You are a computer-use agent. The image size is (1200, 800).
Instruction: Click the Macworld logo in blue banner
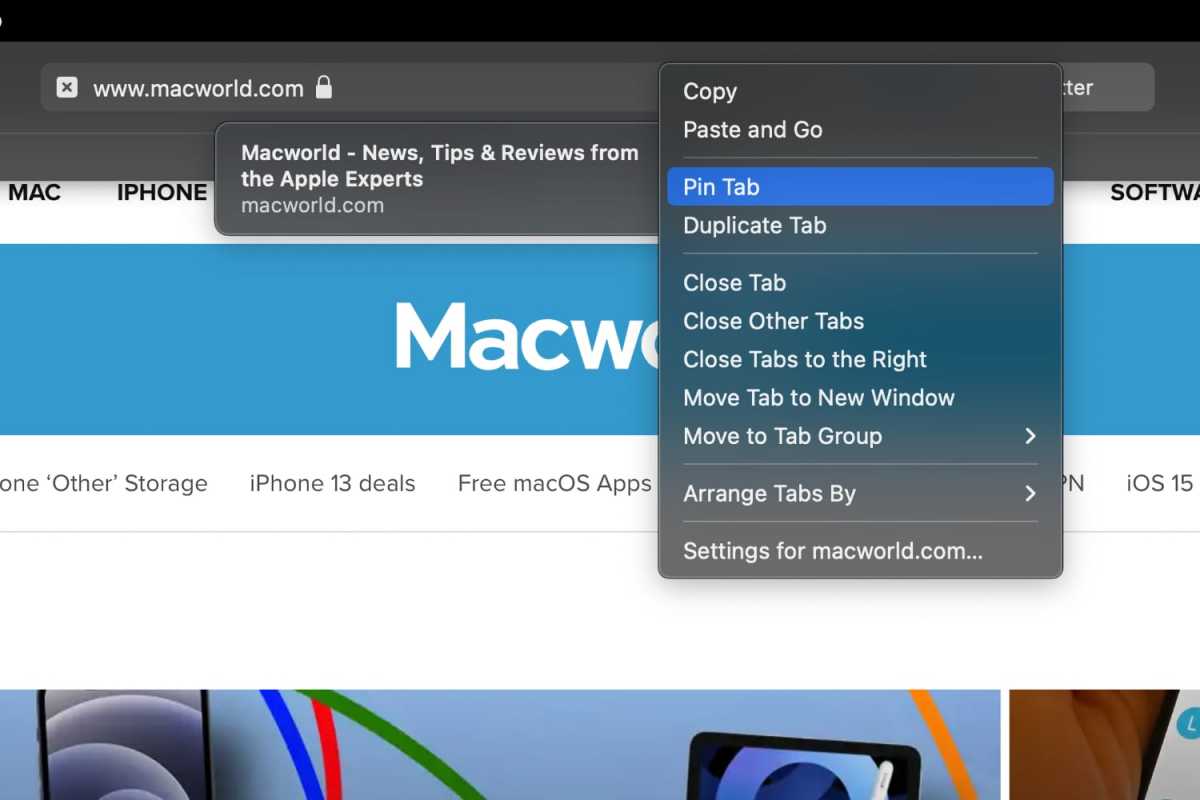click(527, 336)
